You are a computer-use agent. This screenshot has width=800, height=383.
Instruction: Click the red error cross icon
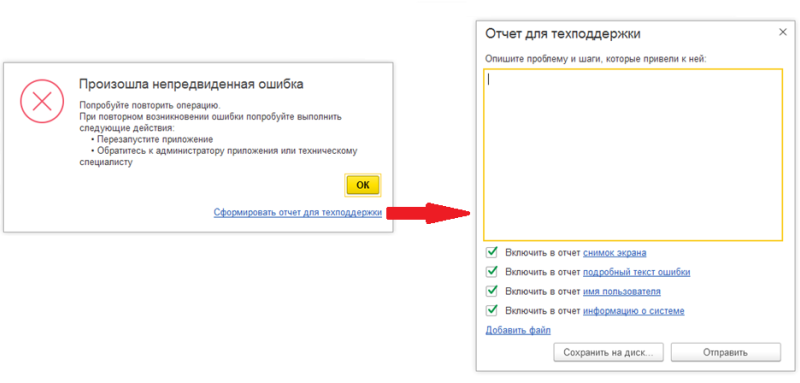(x=42, y=100)
